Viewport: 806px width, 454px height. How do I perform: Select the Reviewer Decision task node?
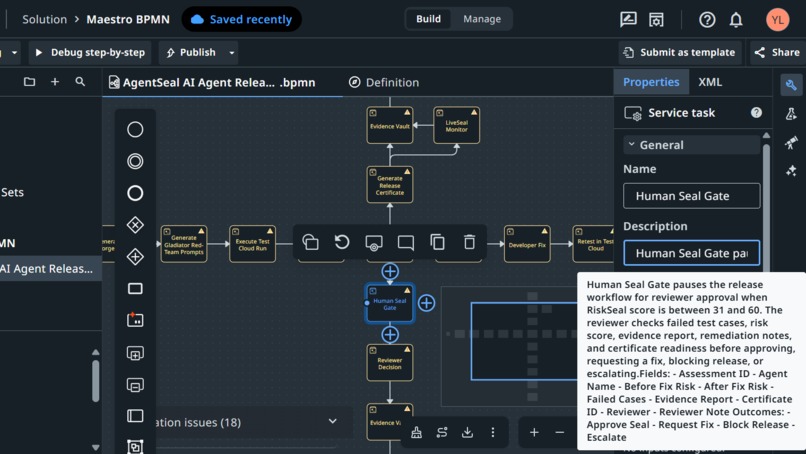click(390, 363)
